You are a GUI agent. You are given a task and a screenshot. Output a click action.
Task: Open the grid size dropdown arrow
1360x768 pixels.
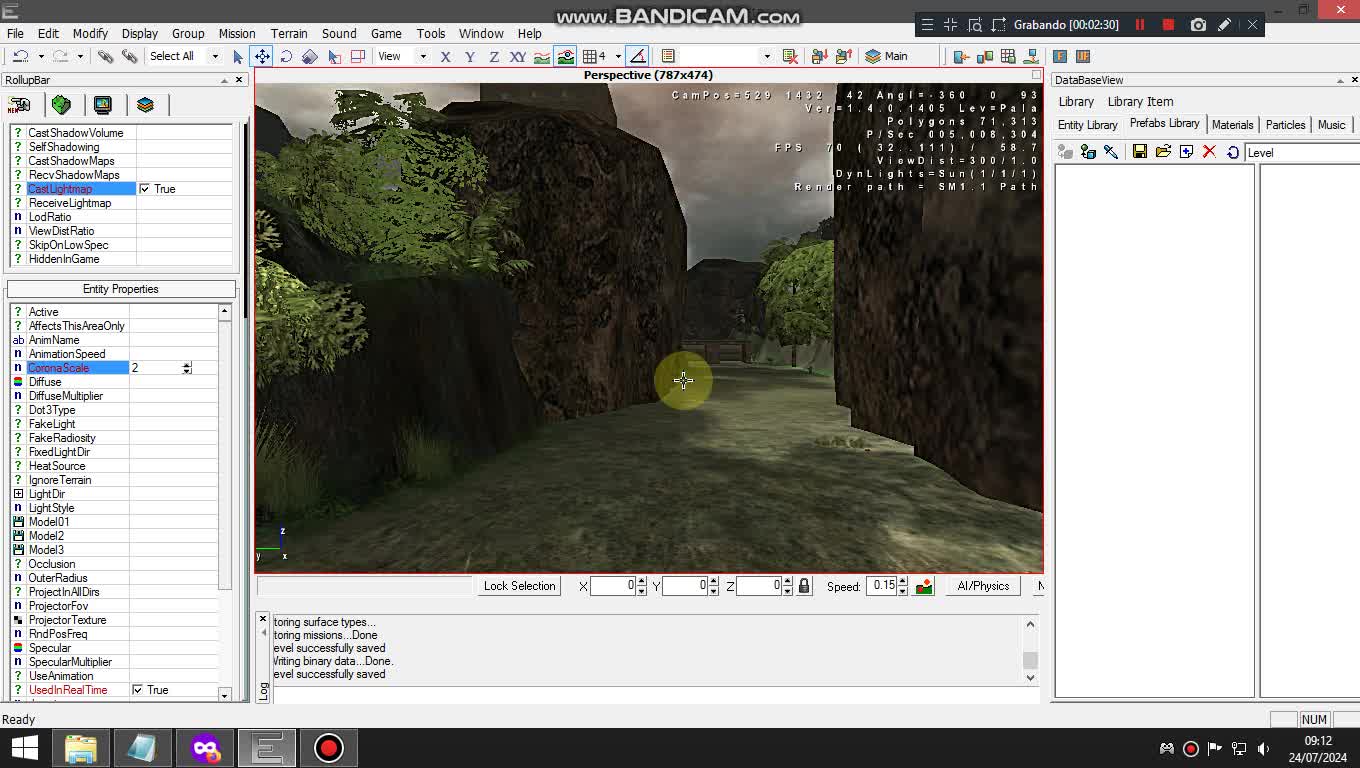(618, 56)
